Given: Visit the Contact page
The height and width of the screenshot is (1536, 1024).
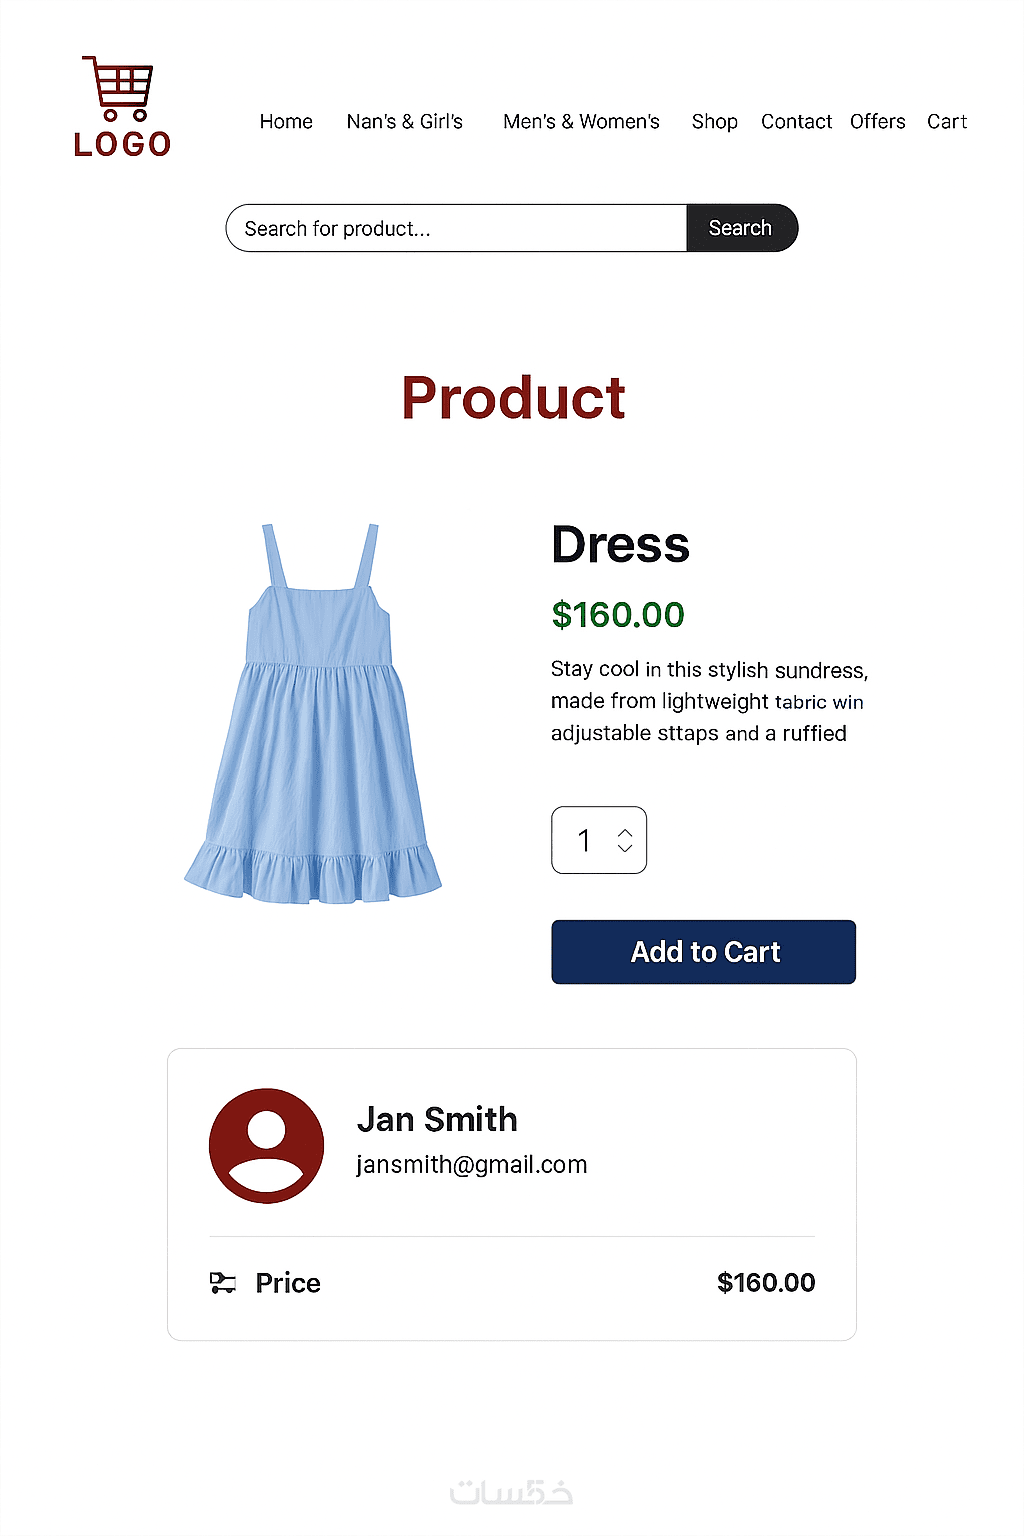Looking at the screenshot, I should pos(796,122).
